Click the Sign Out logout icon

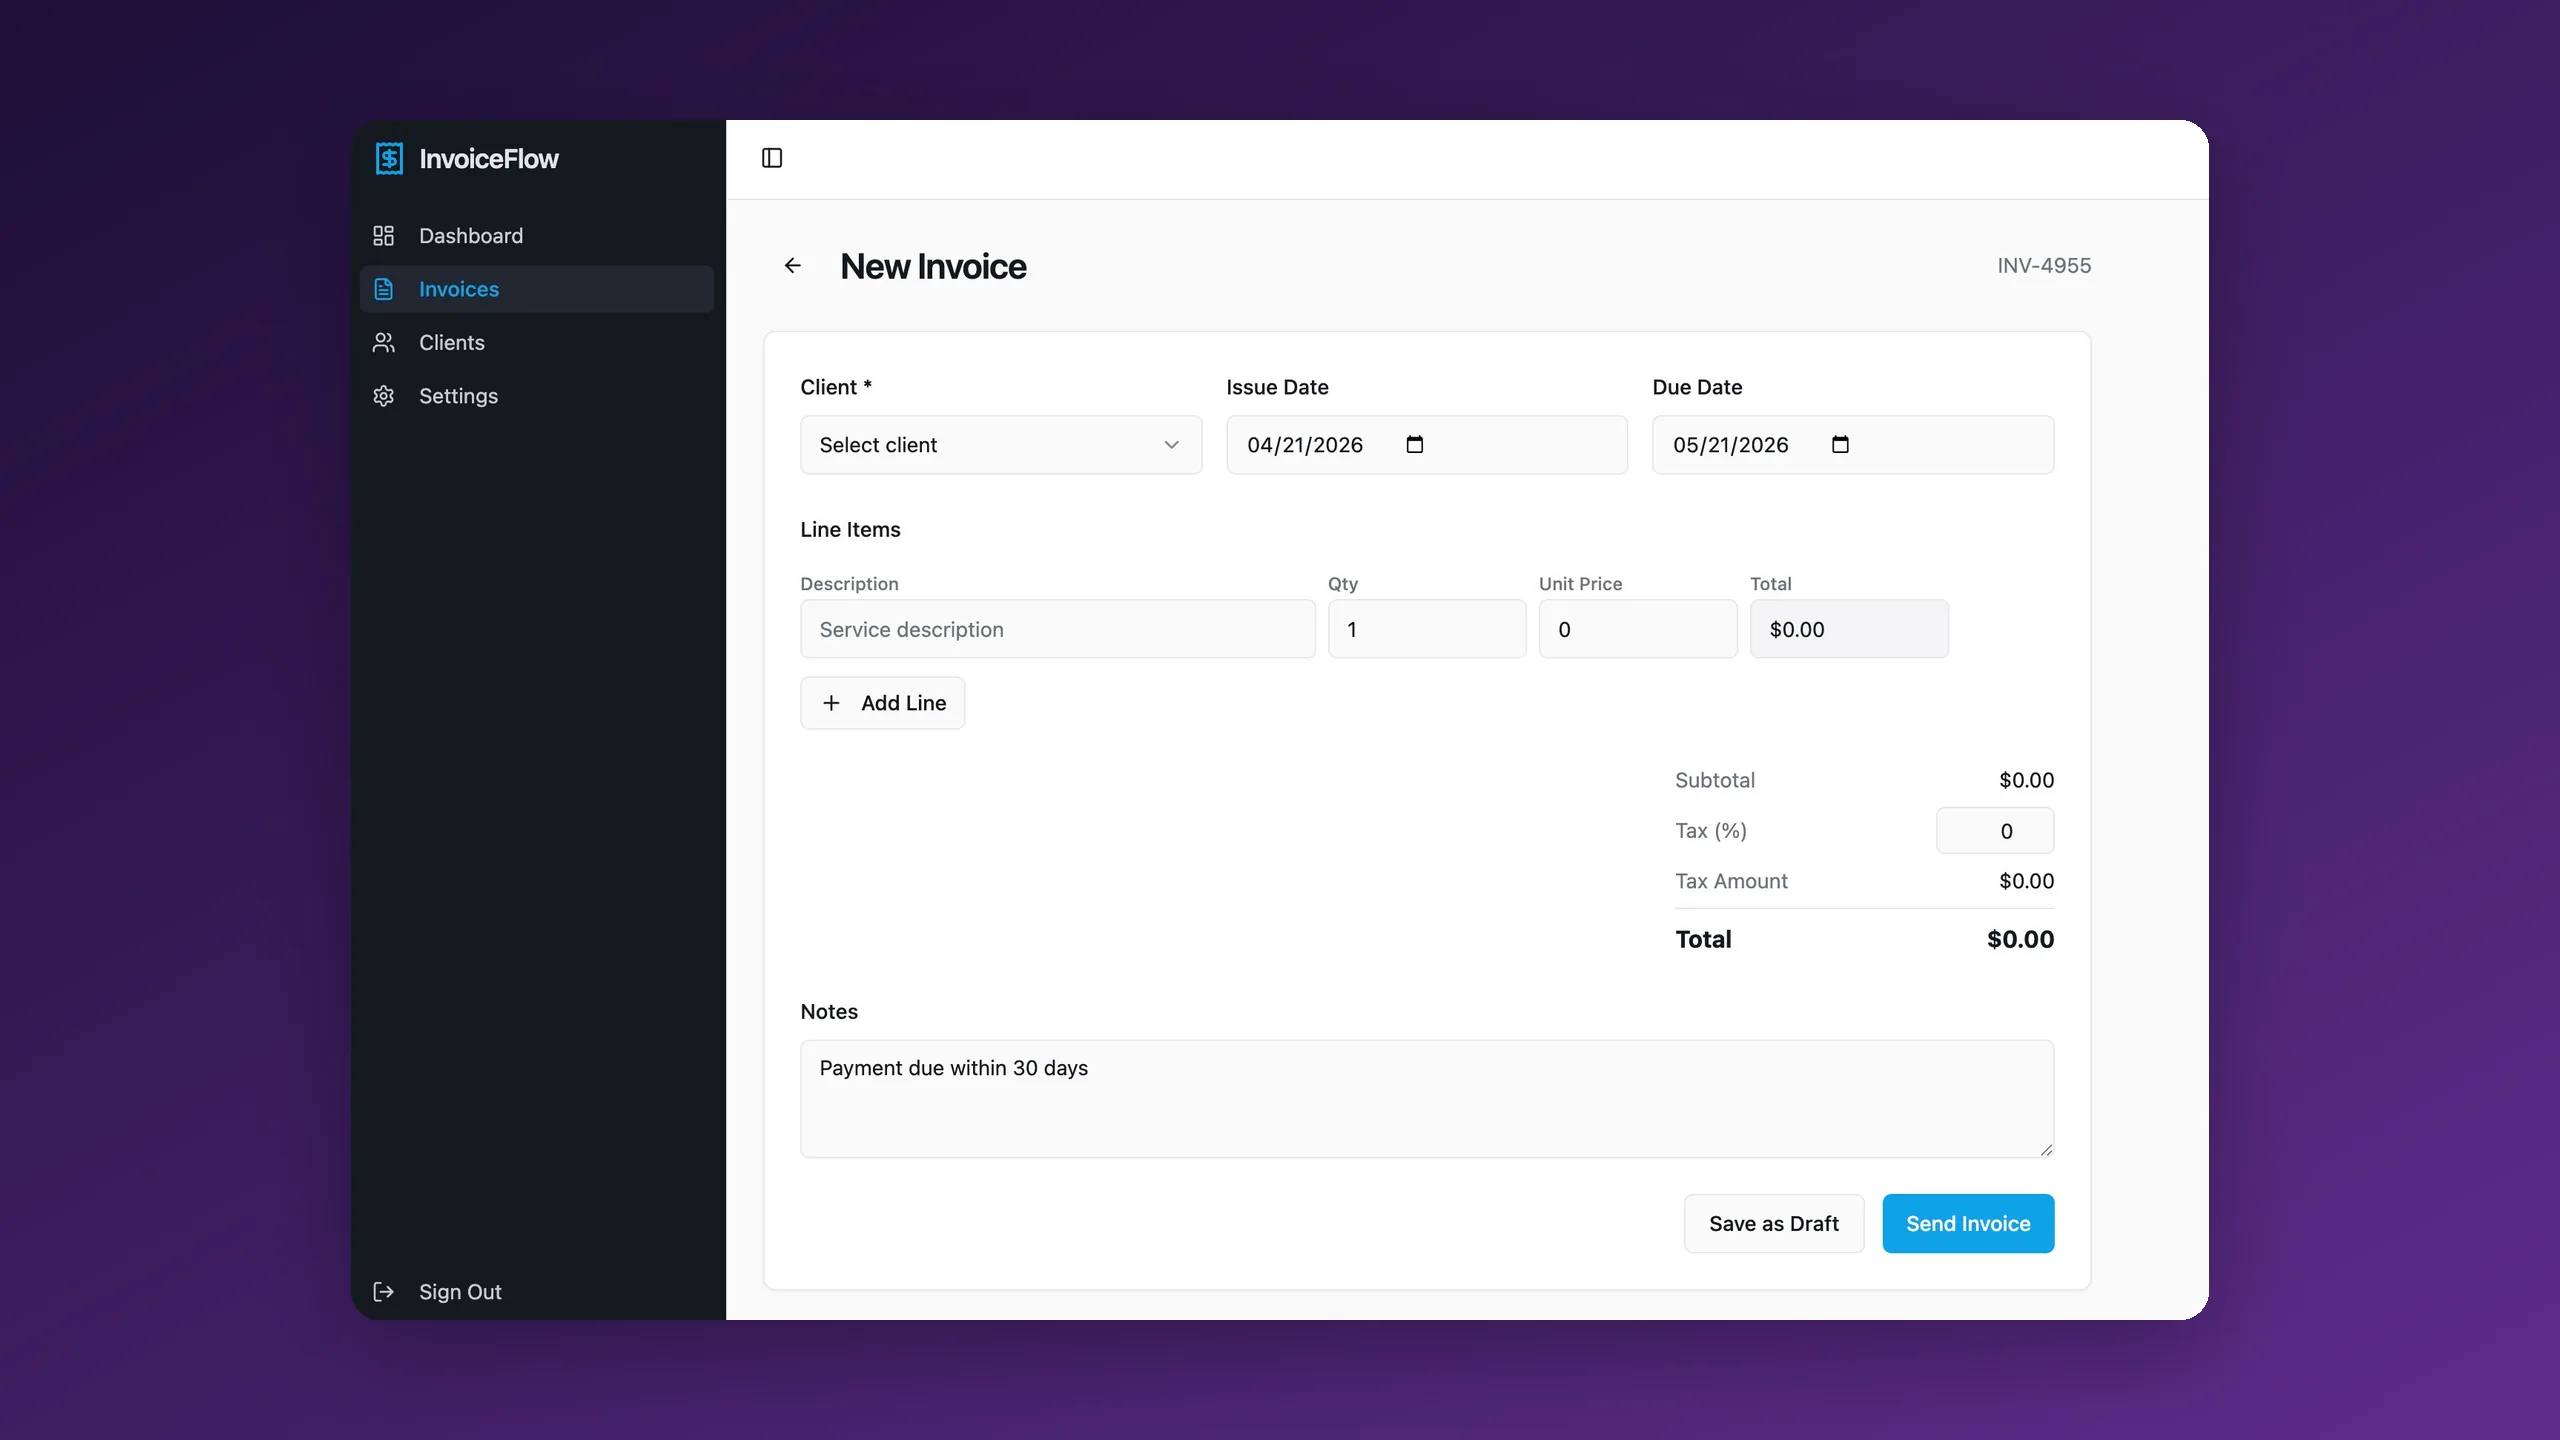pos(383,1291)
